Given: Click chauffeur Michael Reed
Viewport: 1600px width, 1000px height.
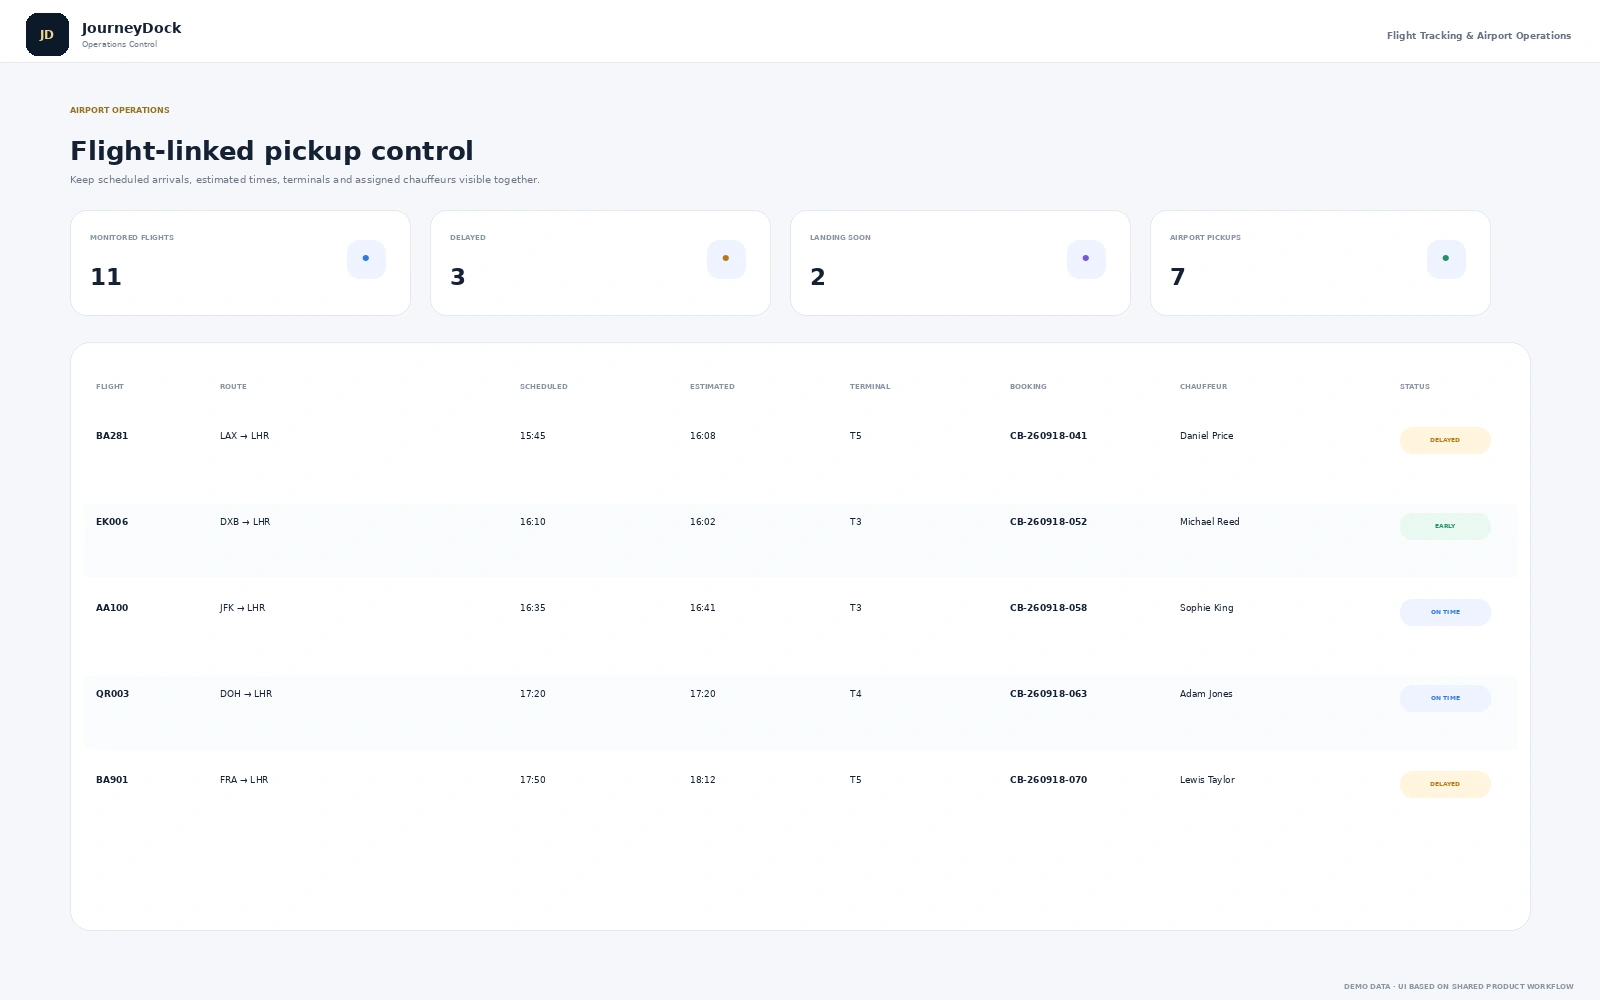Looking at the screenshot, I should (1209, 522).
